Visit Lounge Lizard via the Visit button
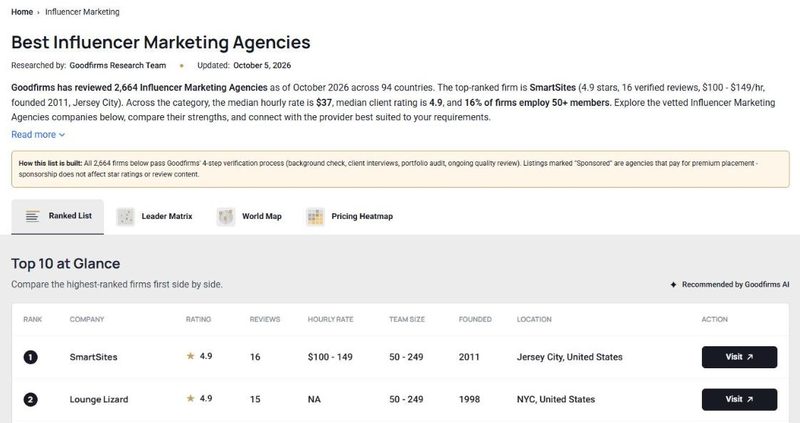This screenshot has height=423, width=800. pos(739,400)
